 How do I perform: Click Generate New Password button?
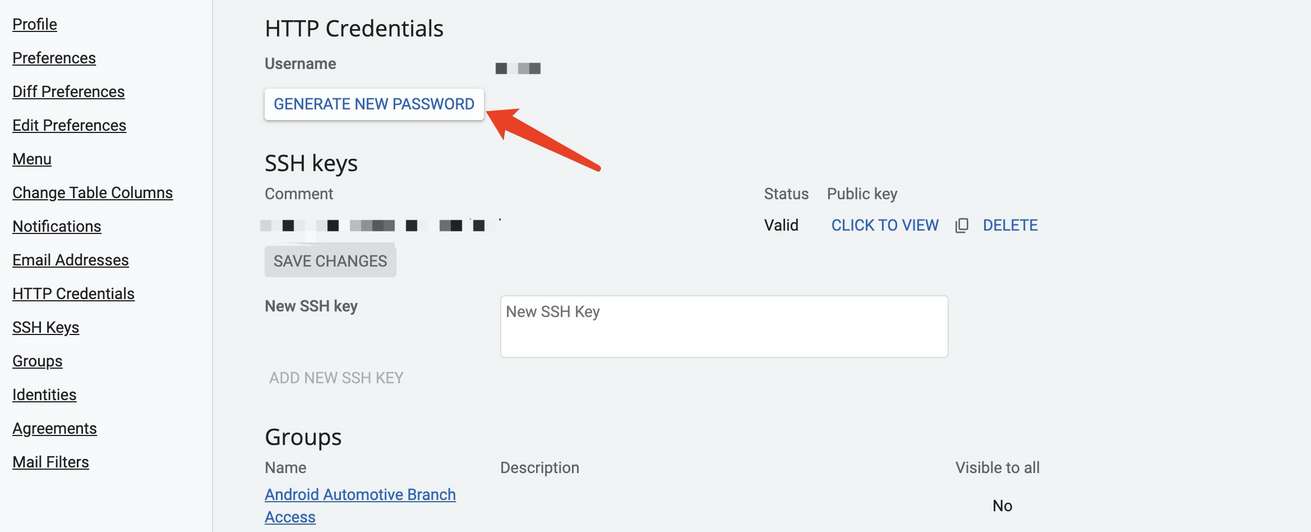click(374, 104)
